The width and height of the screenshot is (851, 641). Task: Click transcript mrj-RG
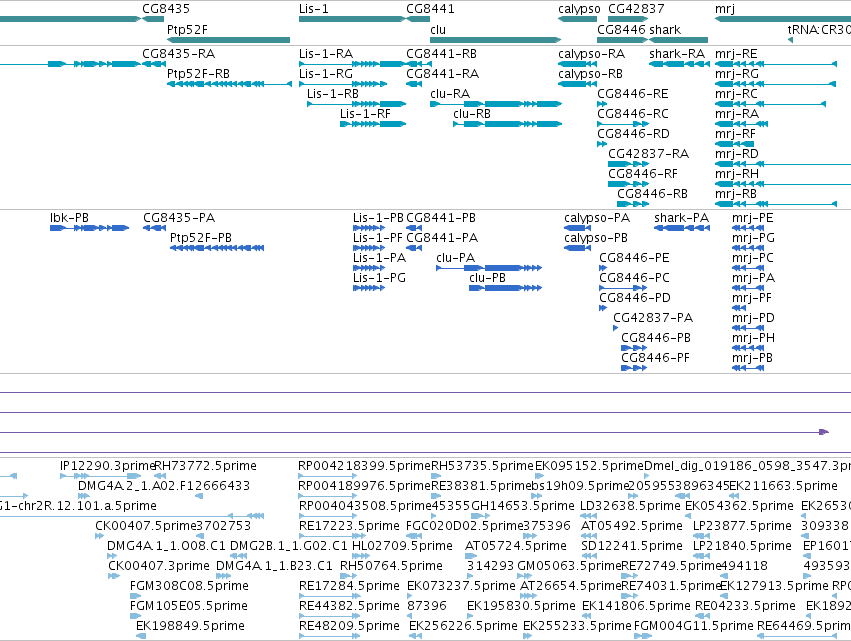coord(776,84)
